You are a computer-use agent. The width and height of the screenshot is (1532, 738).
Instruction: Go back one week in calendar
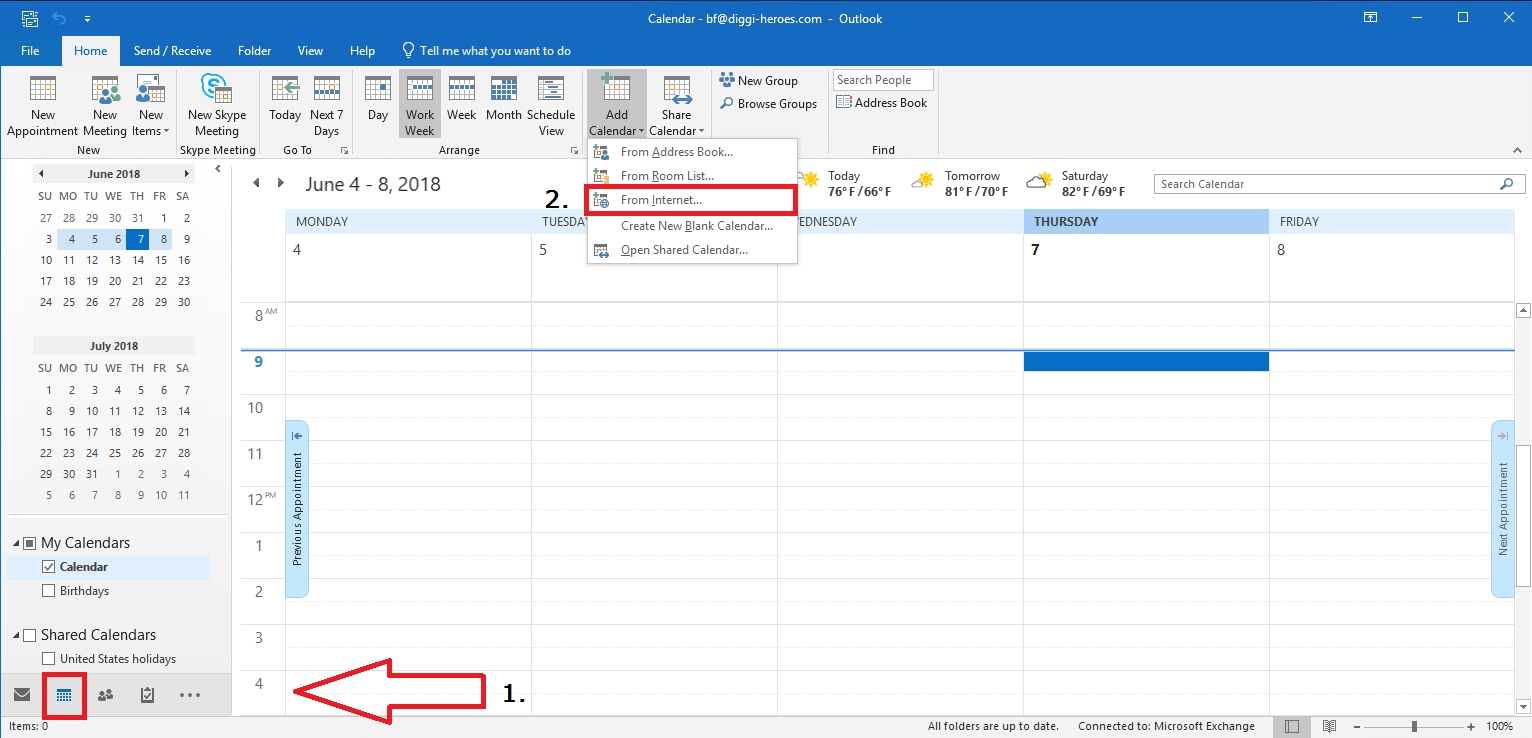(256, 183)
